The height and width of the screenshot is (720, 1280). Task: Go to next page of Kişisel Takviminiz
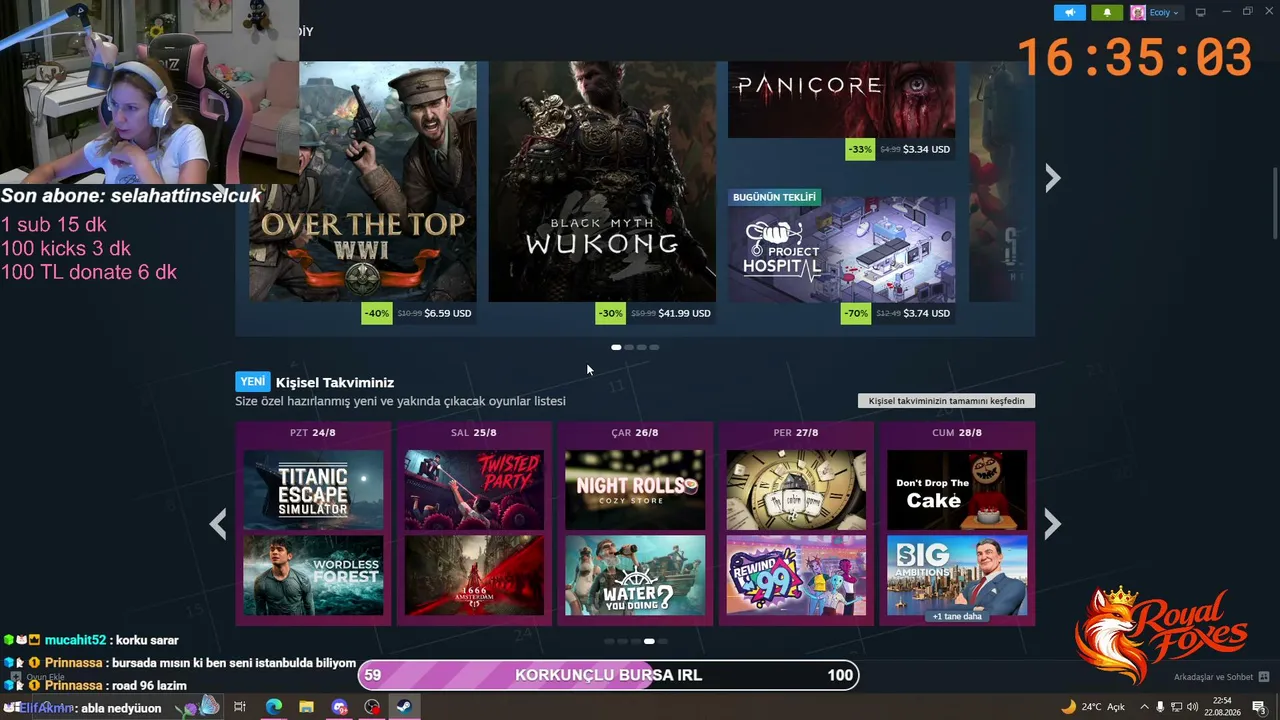[1052, 524]
